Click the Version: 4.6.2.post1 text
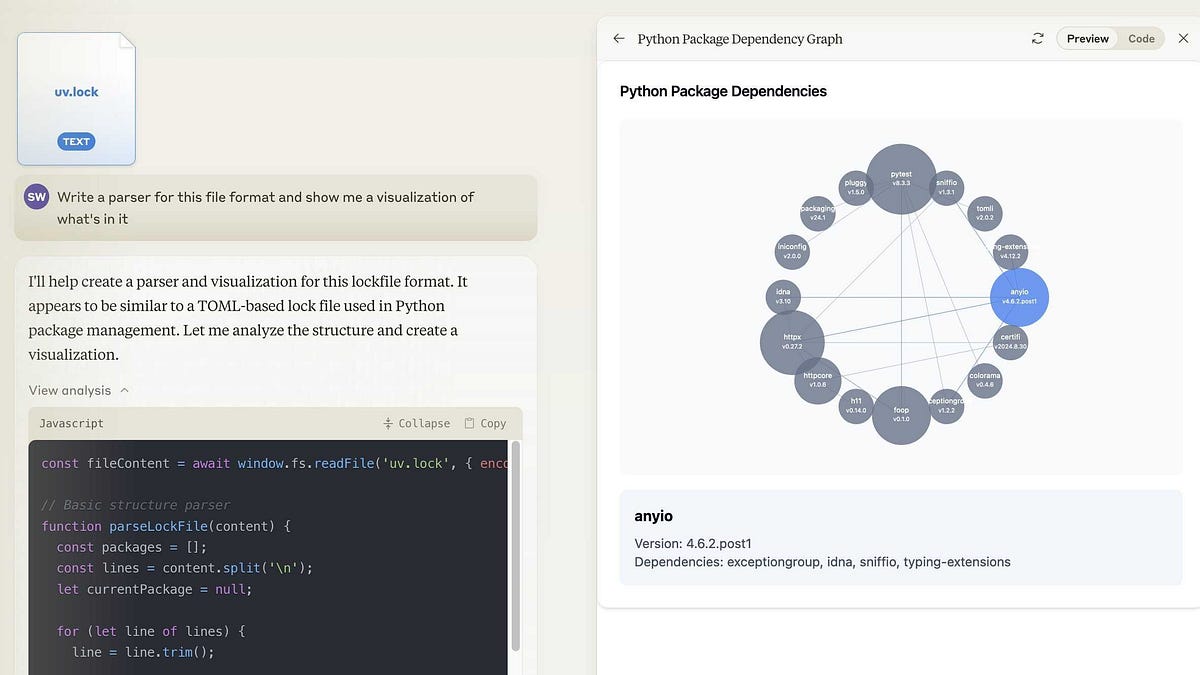 (693, 544)
